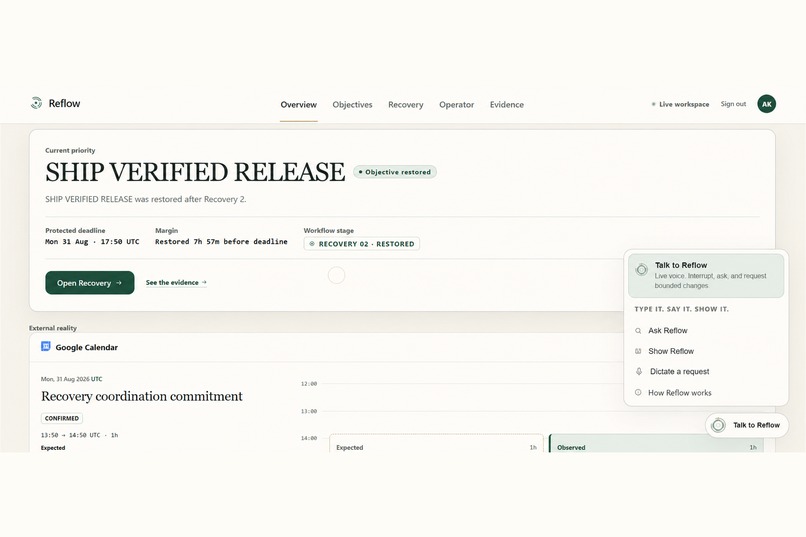This screenshot has width=806, height=537.
Task: Click the Mon, 31 Aug 2026 UTC date
Action: pos(71,379)
